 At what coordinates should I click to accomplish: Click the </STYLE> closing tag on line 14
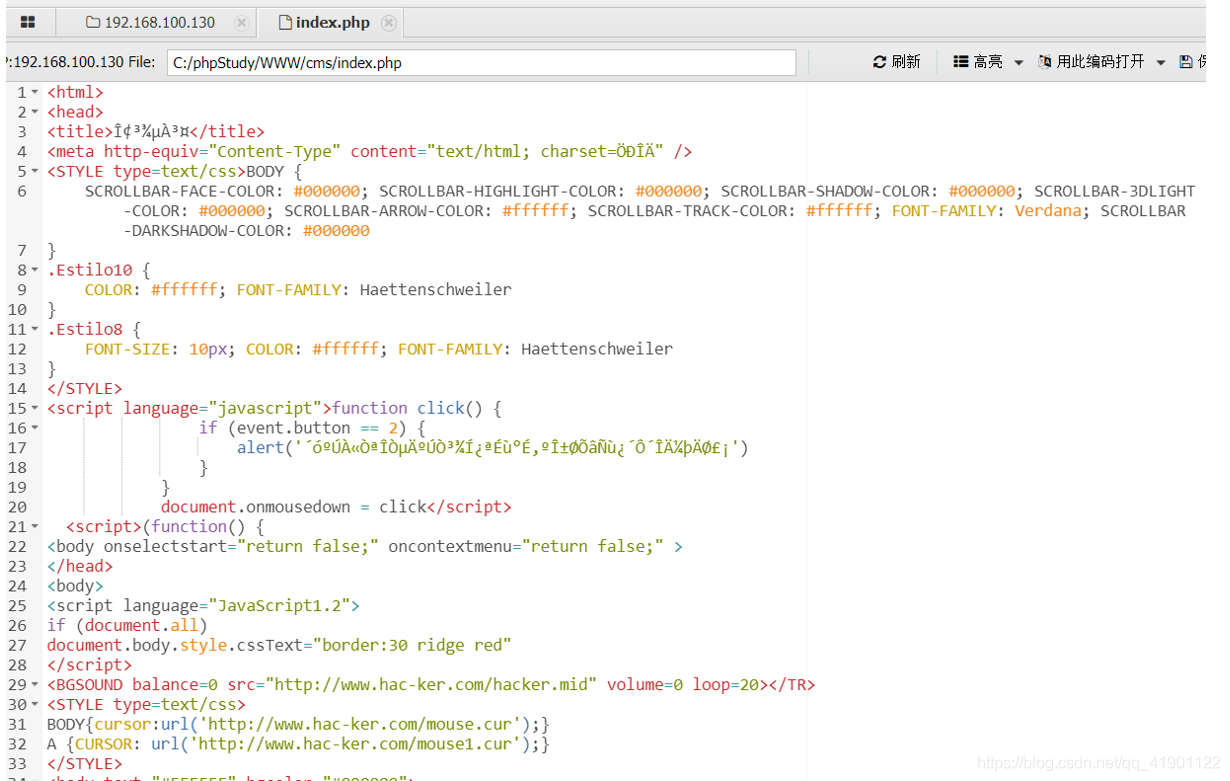click(85, 389)
